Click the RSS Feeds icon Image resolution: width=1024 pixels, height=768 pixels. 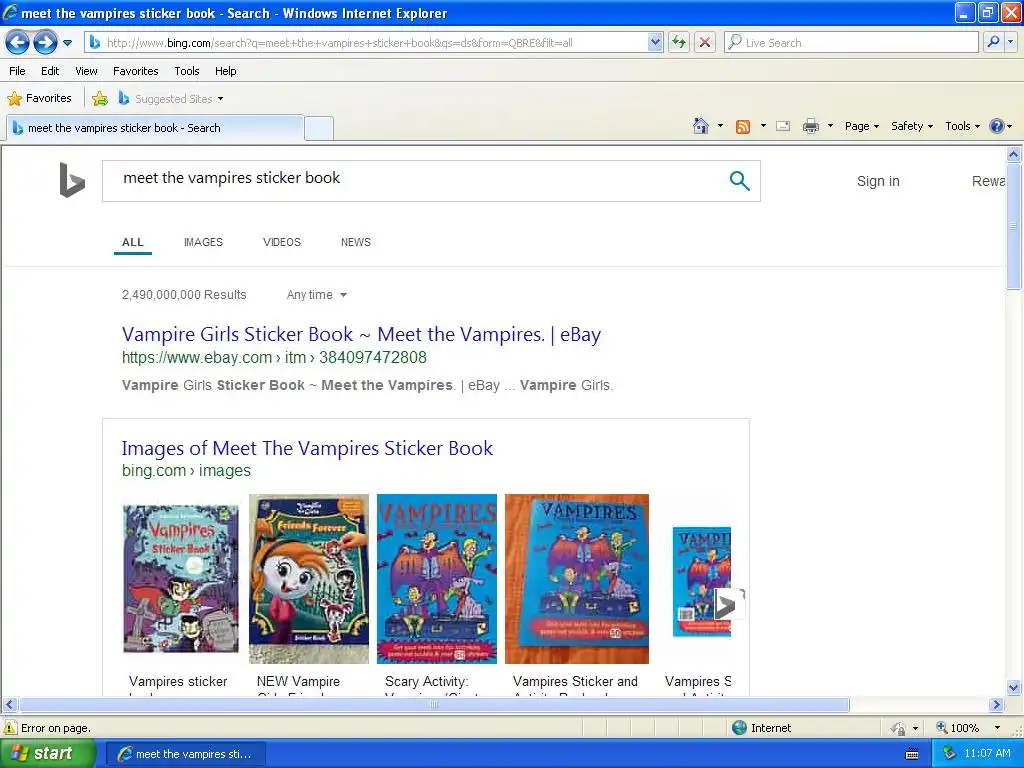(743, 127)
